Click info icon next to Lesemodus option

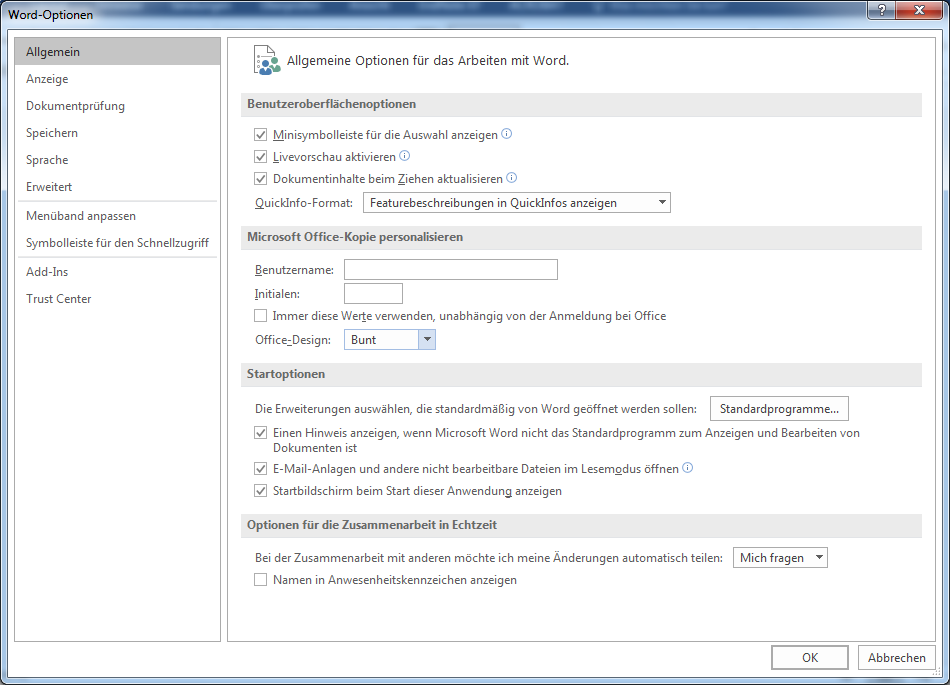tap(687, 467)
